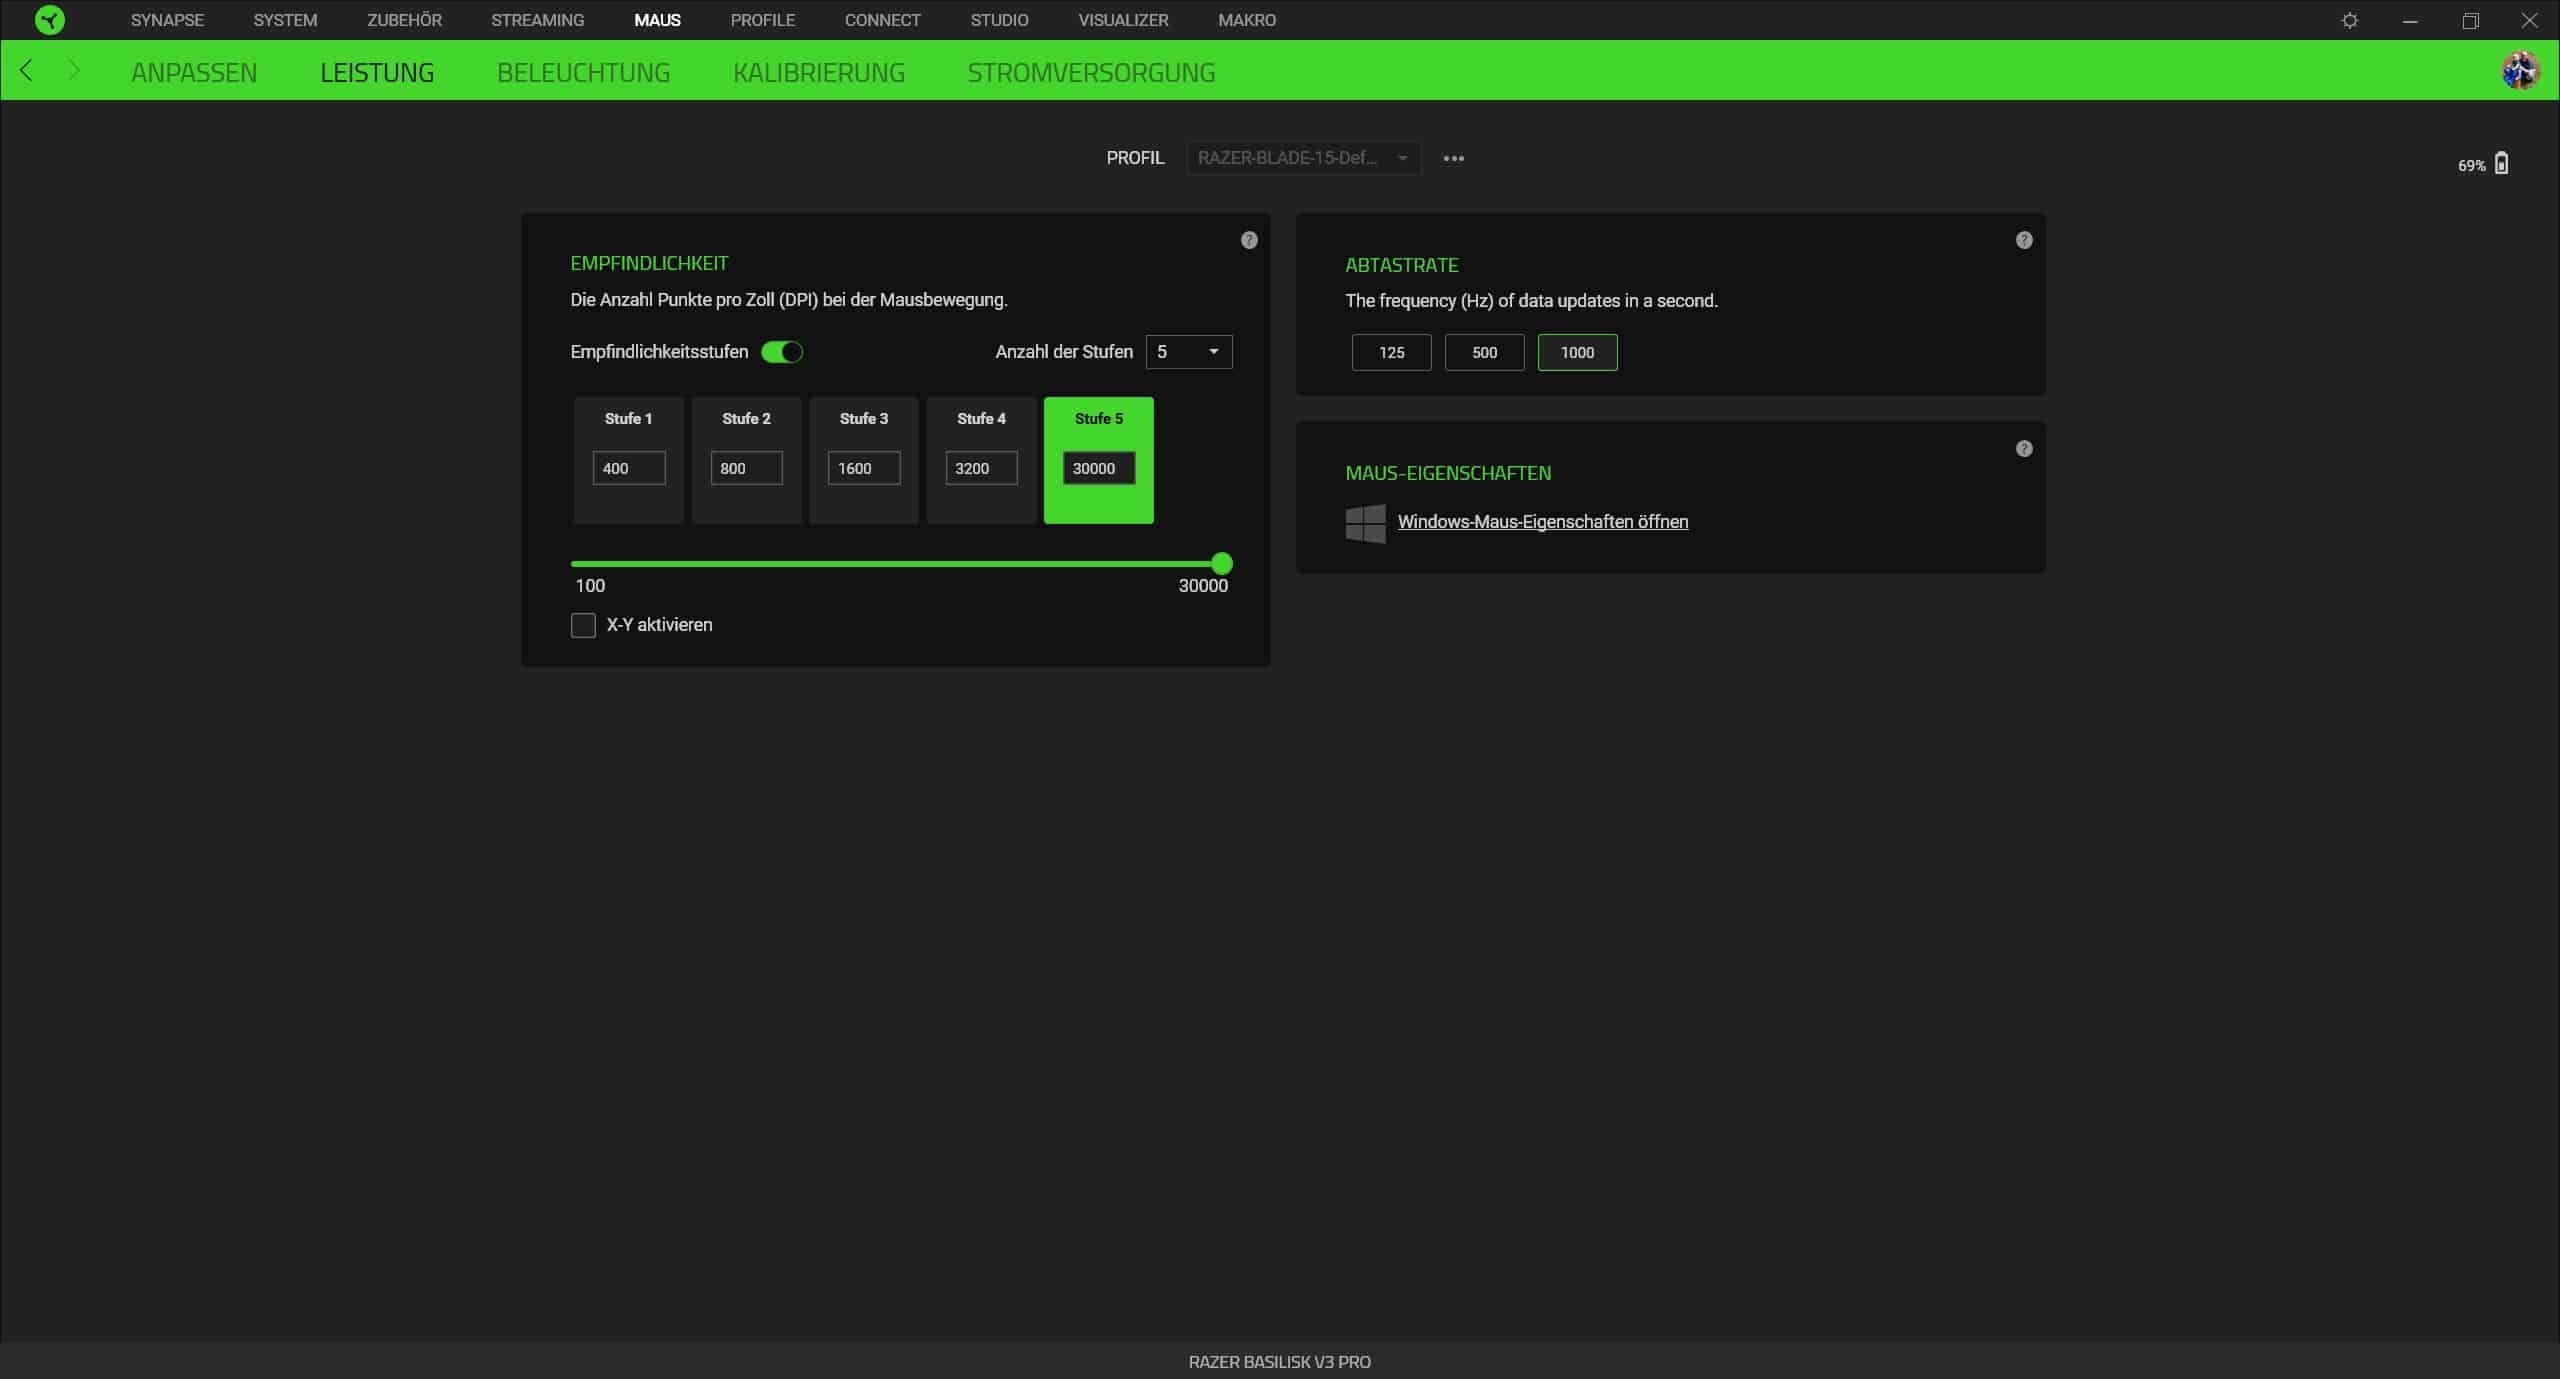Open Windows-Maus-Eigenschaften öffnen link
2560x1379 pixels.
1542,522
